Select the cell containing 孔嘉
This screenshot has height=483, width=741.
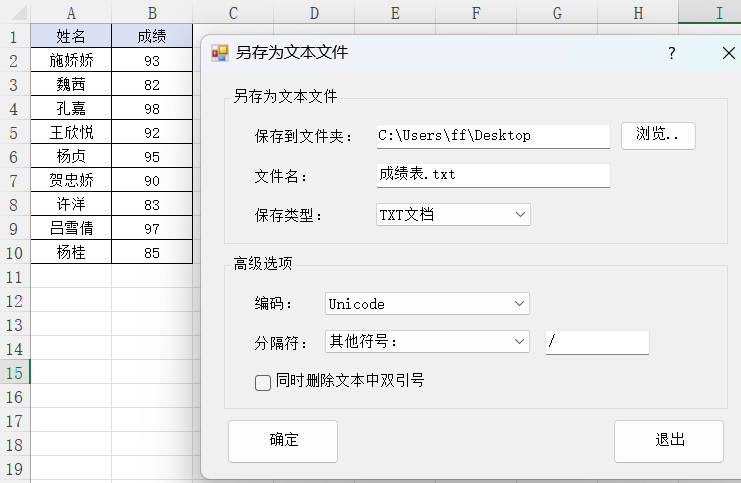71,108
